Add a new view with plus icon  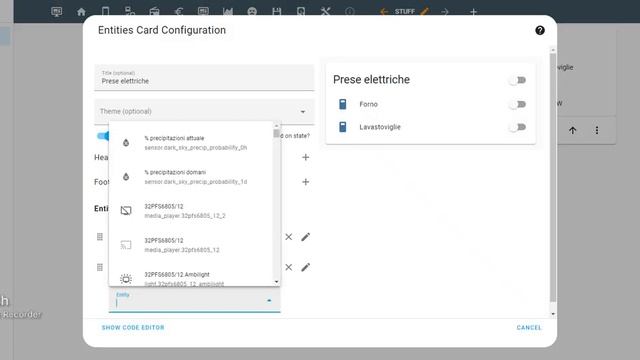click(473, 12)
